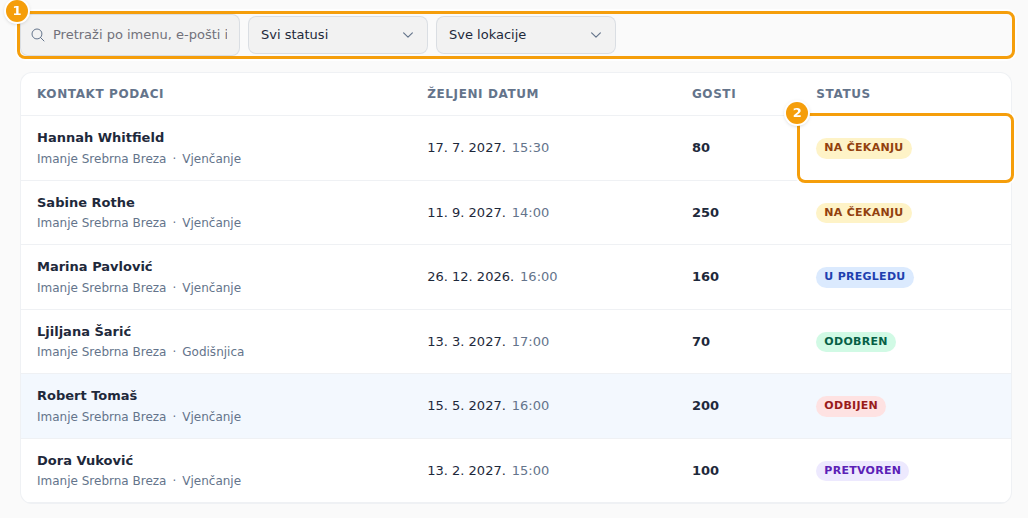Click guest count 250
Viewport: 1028px width, 518px height.
(705, 212)
